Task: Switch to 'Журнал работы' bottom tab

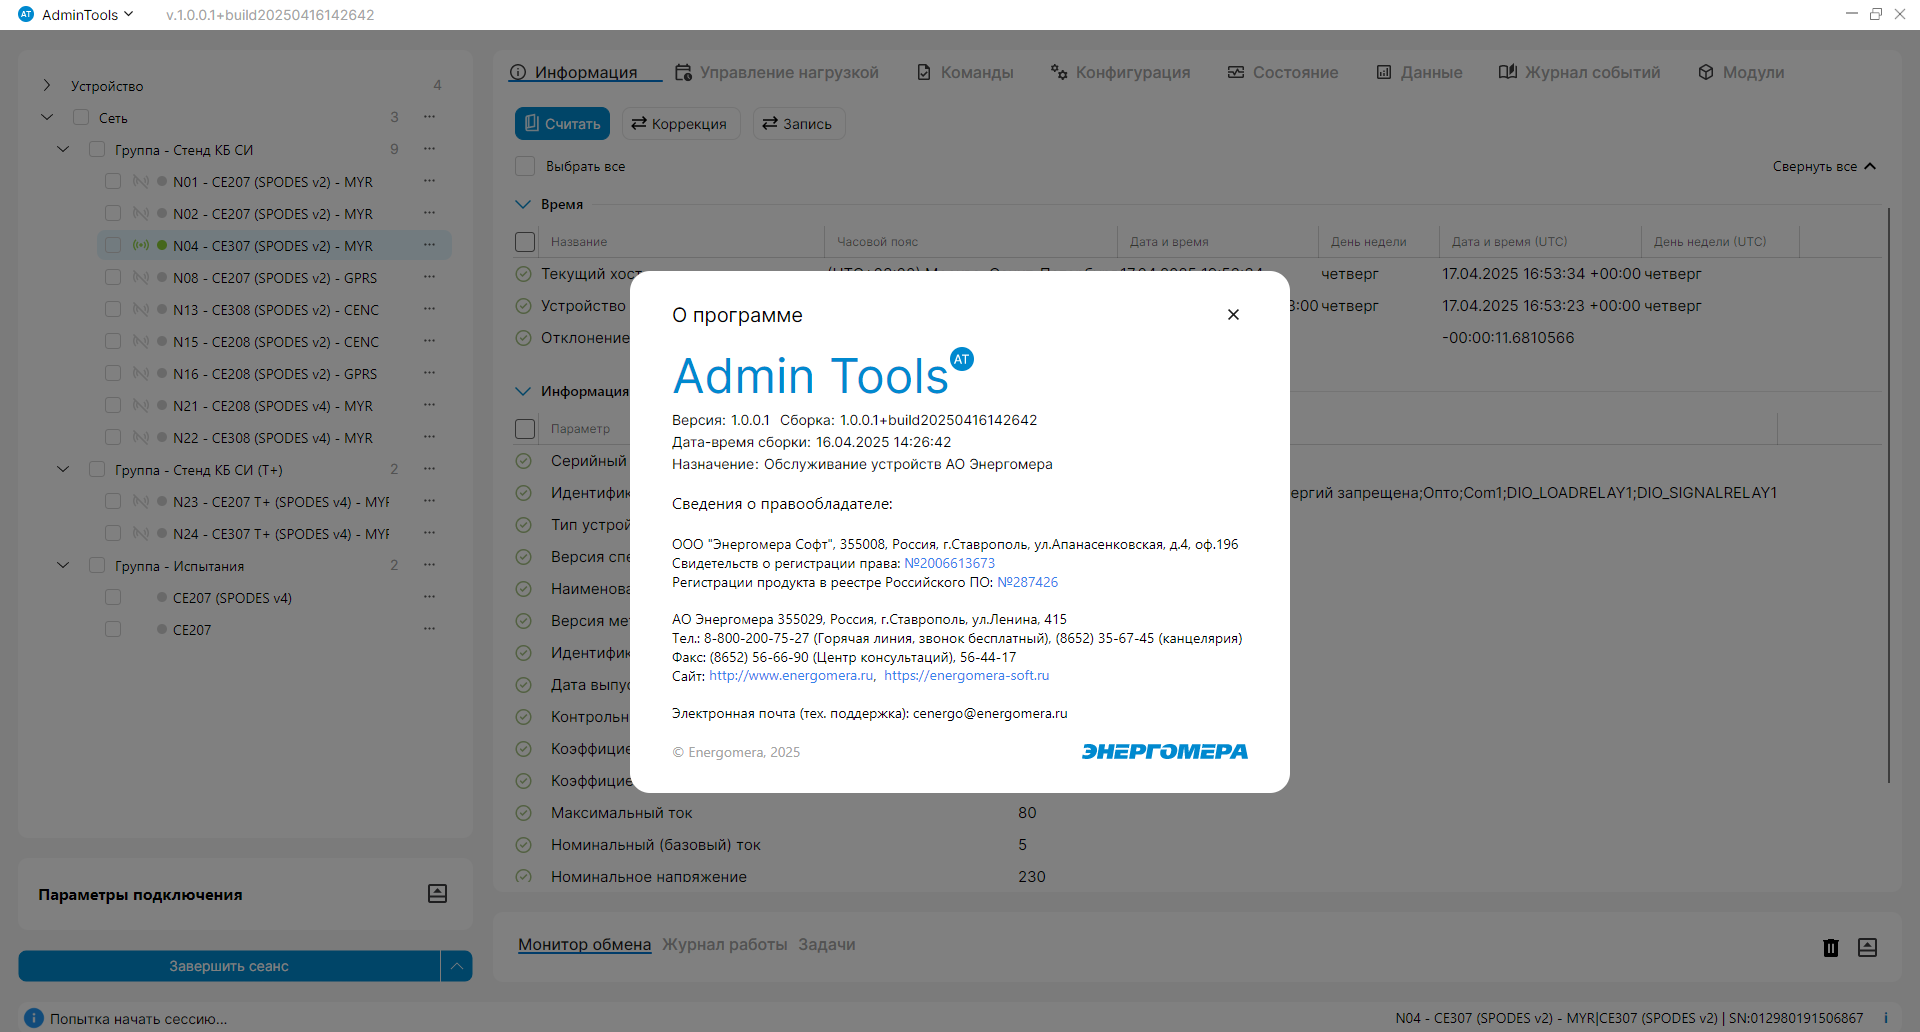Action: (x=724, y=944)
